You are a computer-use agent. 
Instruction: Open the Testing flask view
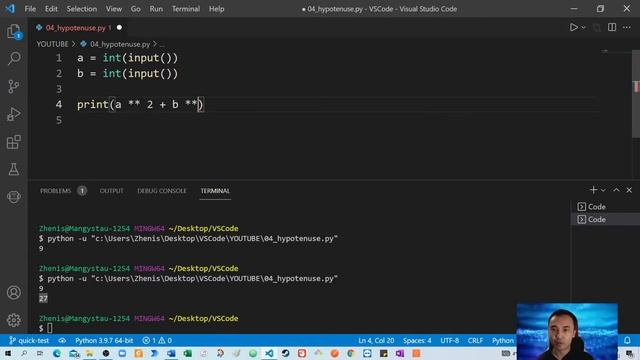(13, 169)
